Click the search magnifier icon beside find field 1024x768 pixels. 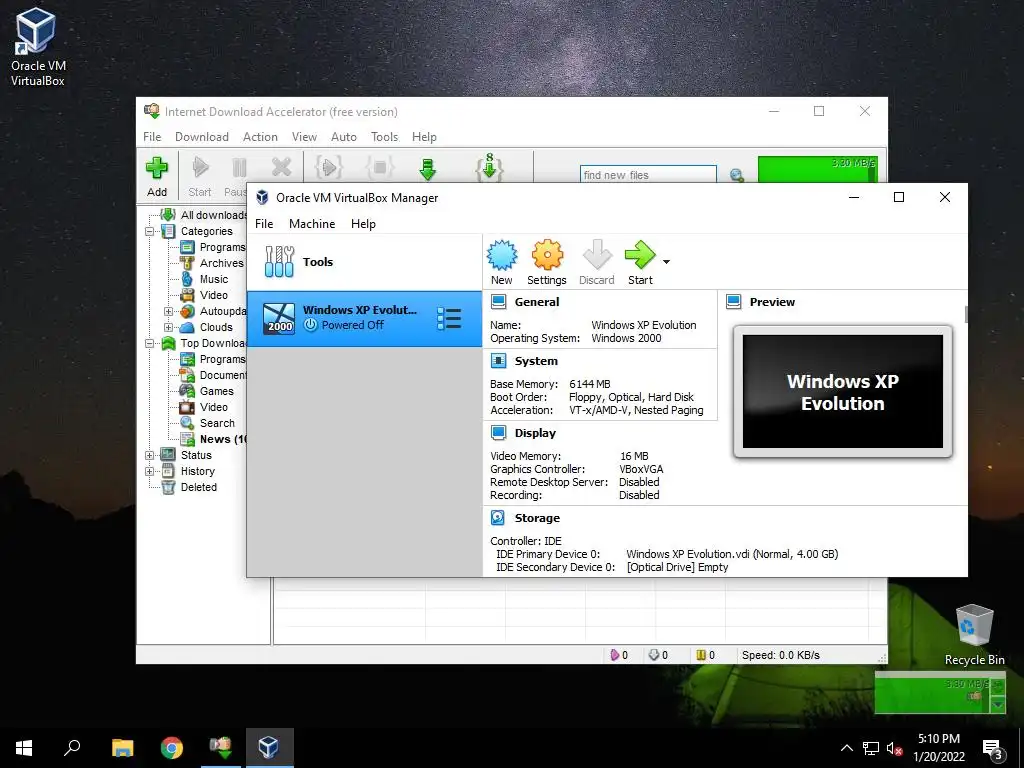point(737,175)
